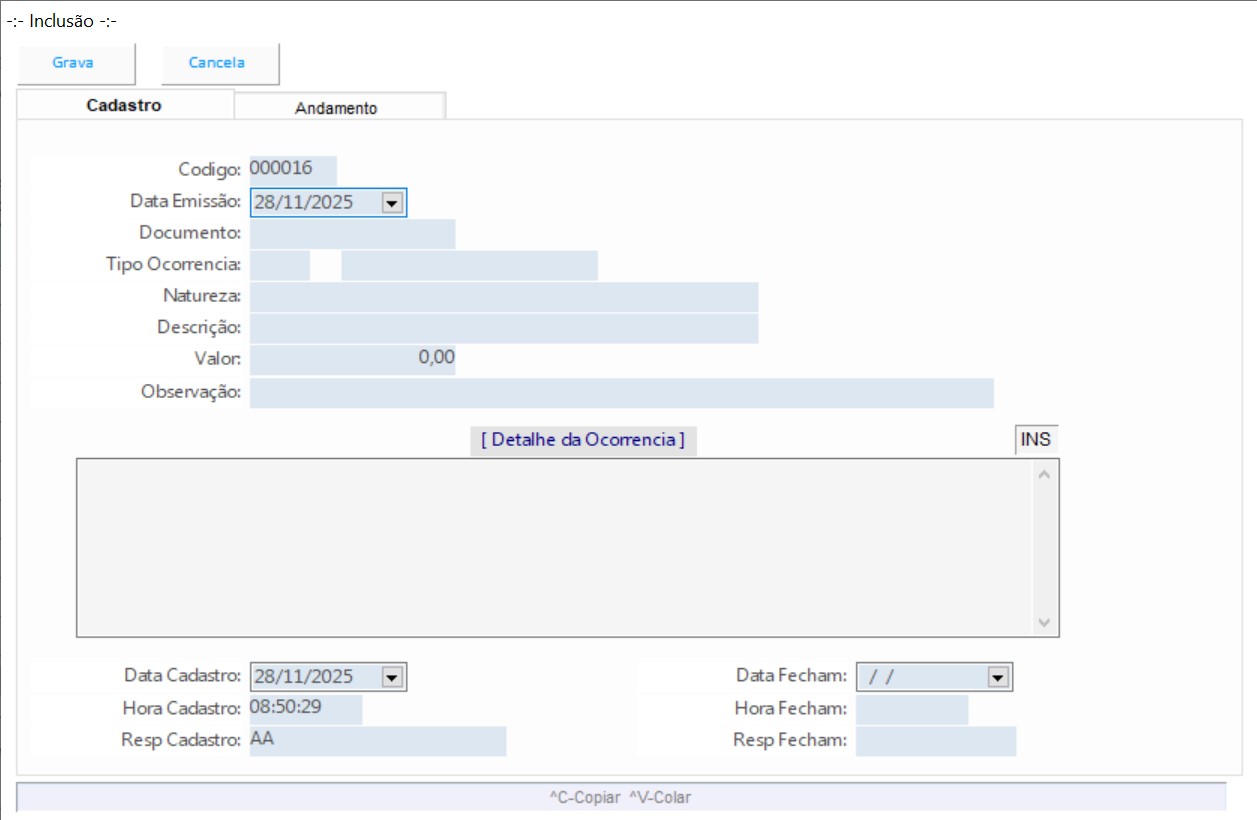Click the Hora Fecham field
The image size is (1257, 820).
[911, 709]
